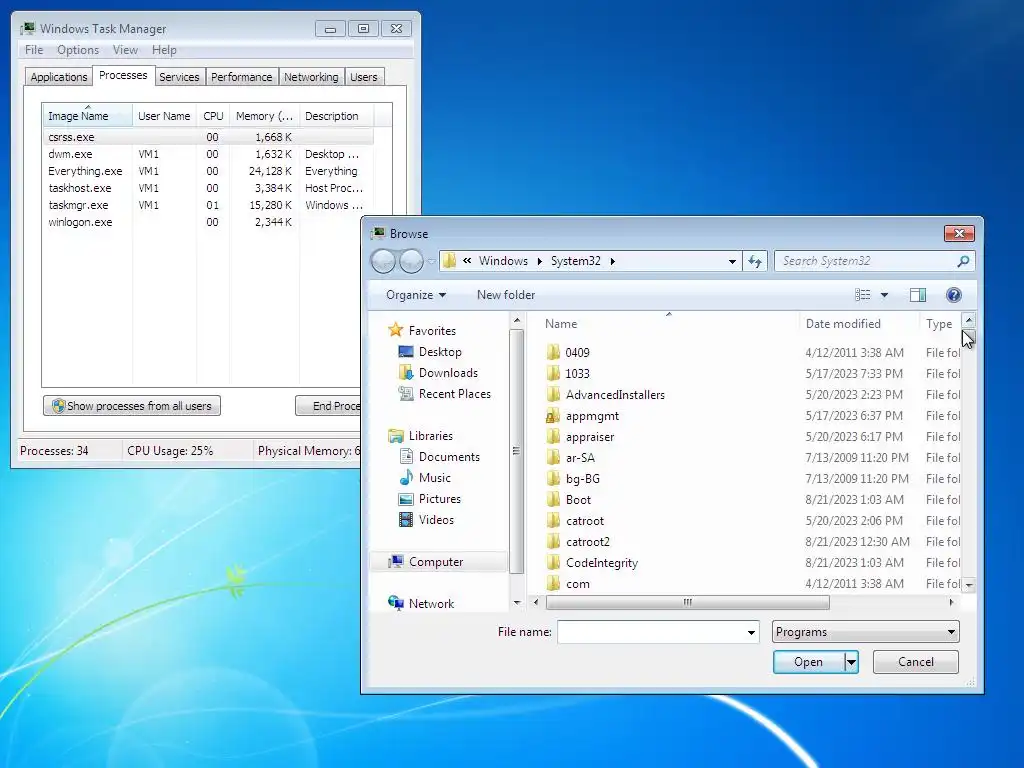Viewport: 1024px width, 768px height.
Task: Click the Documents library icon
Action: pos(406,456)
